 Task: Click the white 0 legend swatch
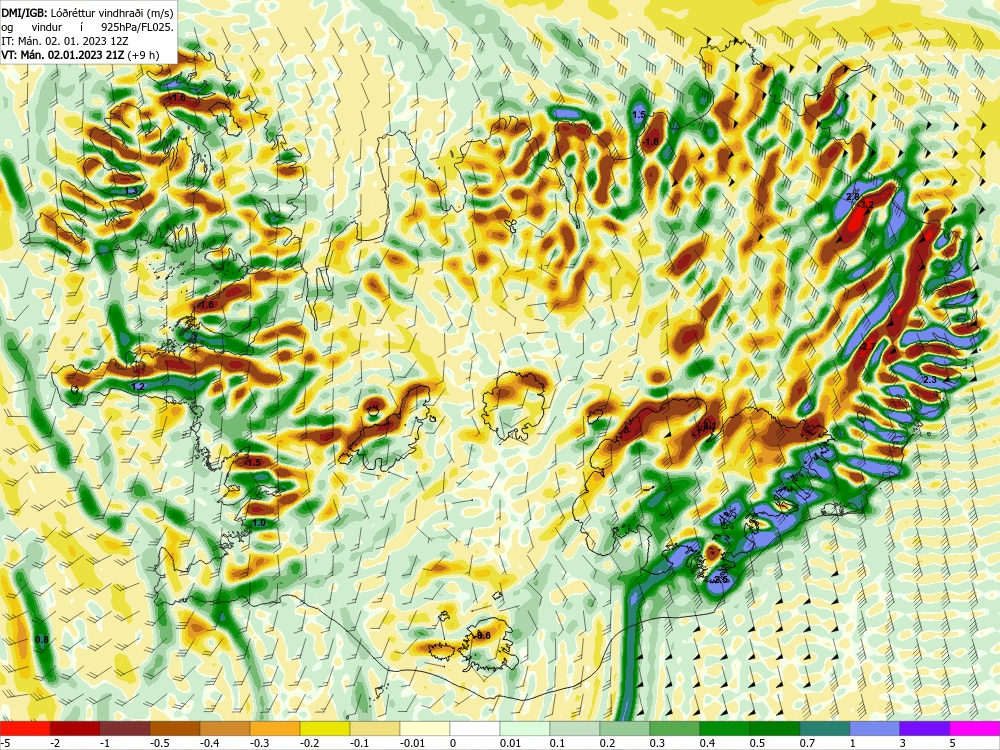[x=475, y=728]
